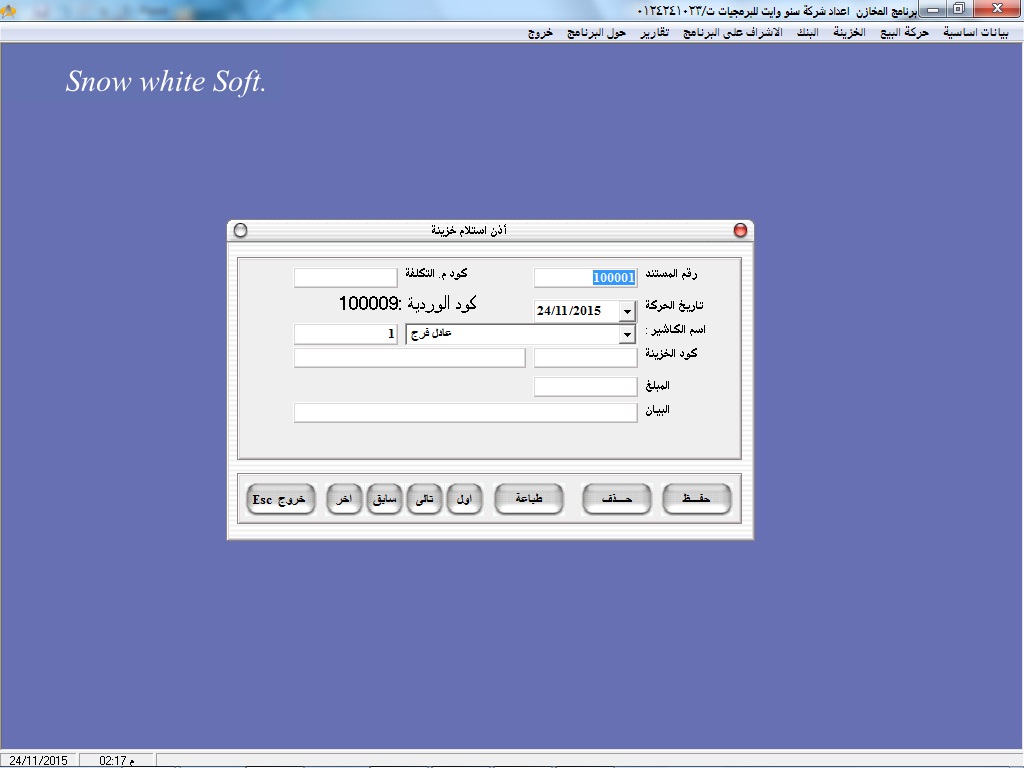Image resolution: width=1024 pixels, height=768 pixels.
Task: Open the تقارير menu
Action: click(655, 32)
